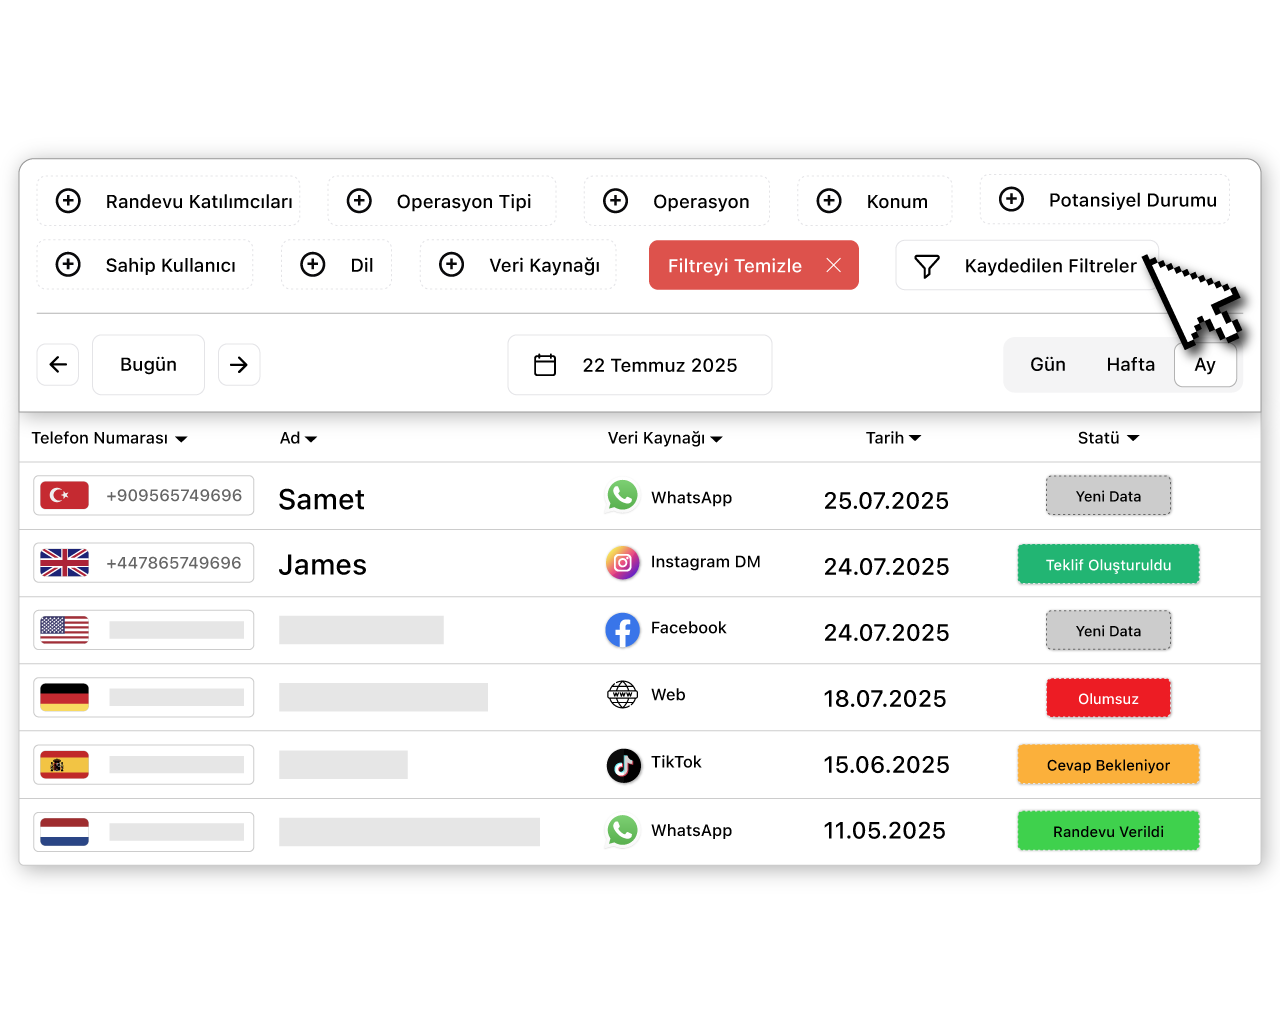This screenshot has width=1280, height=1024.
Task: Expand the Statü column dropdown
Action: pyautogui.click(x=1133, y=438)
